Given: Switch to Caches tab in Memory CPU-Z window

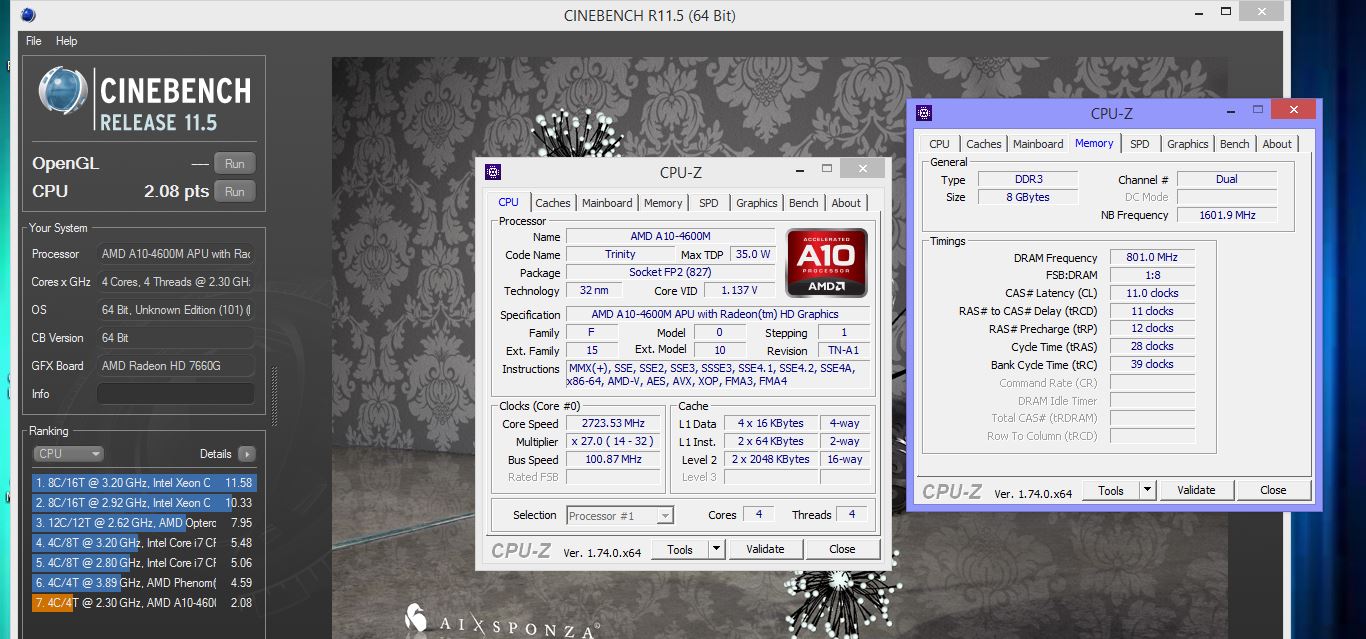Looking at the screenshot, I should click(x=984, y=144).
